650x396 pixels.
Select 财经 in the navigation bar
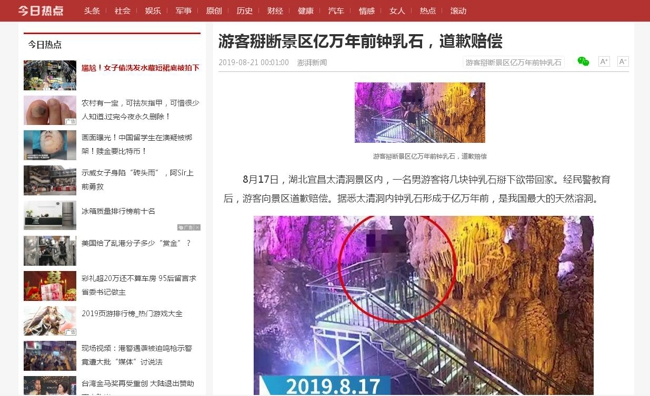[x=275, y=11]
